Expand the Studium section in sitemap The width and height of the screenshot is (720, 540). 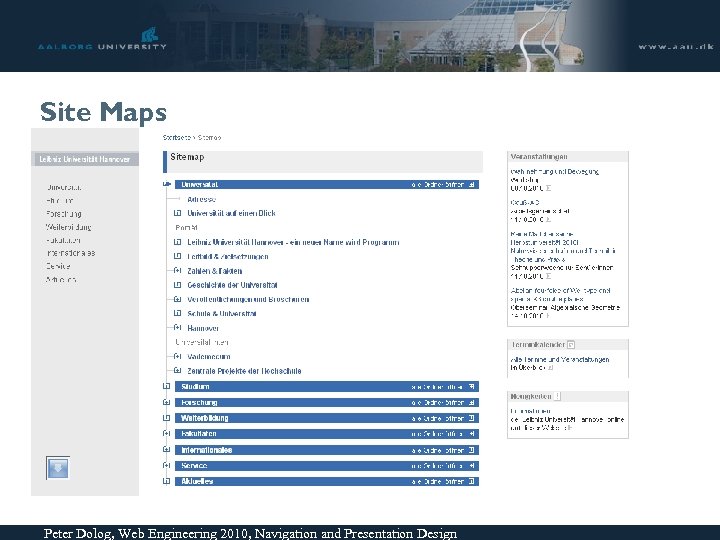167,387
